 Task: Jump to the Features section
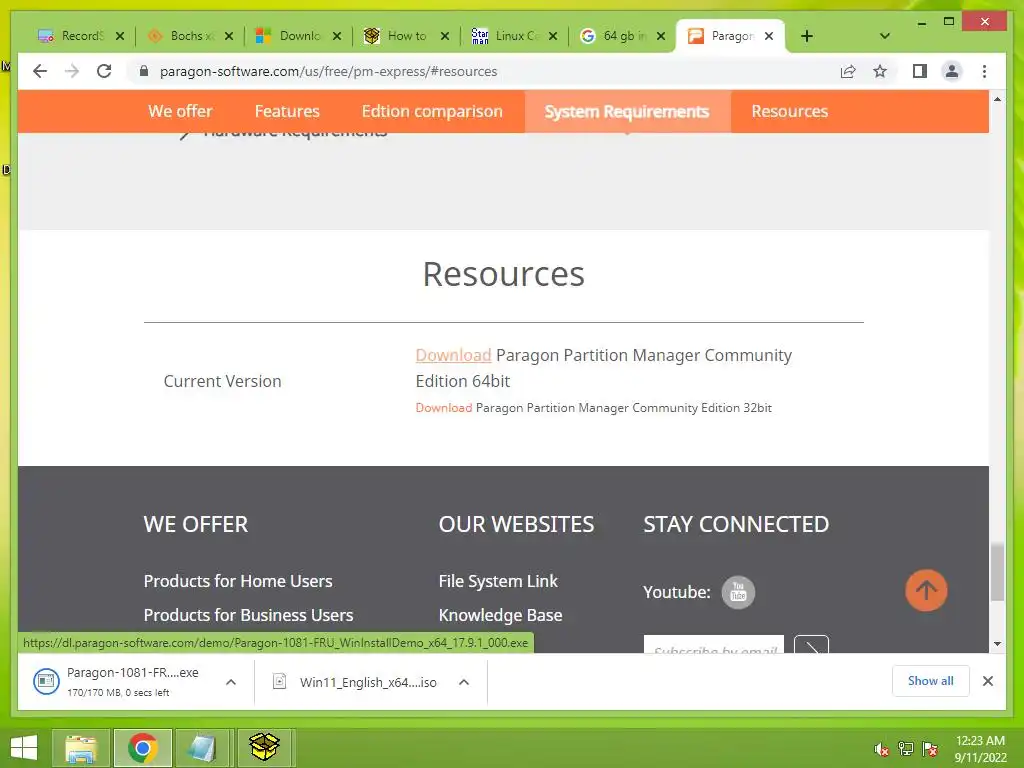[x=287, y=111]
